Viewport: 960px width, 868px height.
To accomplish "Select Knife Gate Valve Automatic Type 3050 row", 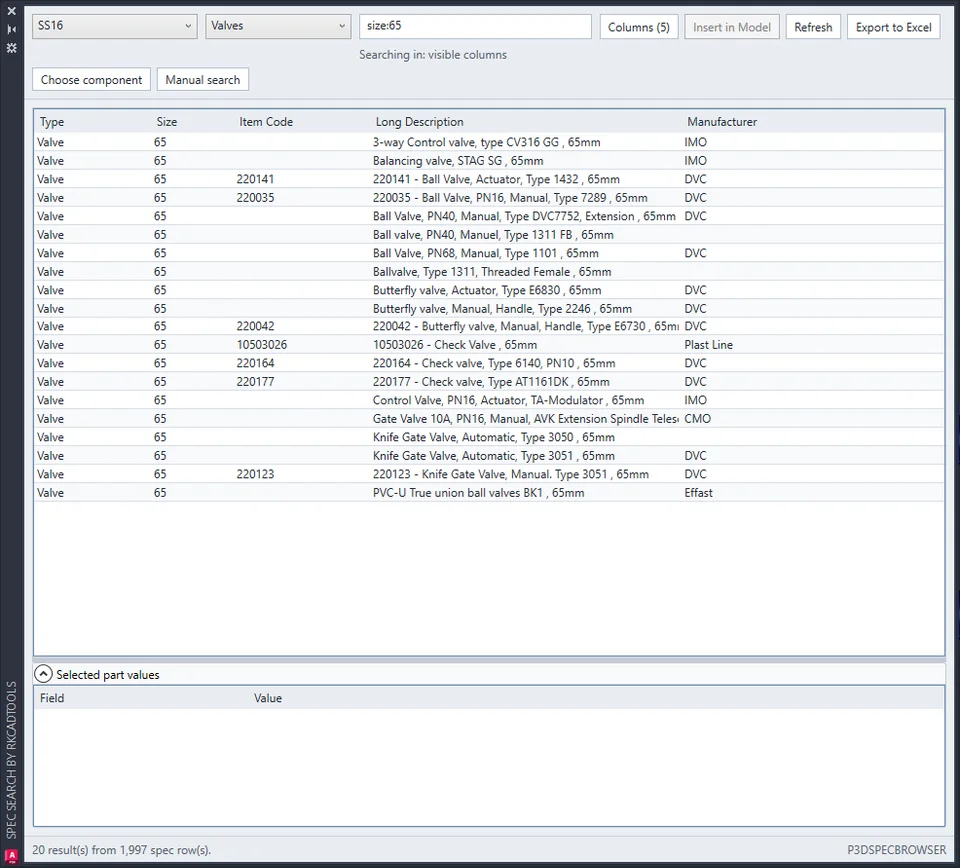I will pos(489,437).
